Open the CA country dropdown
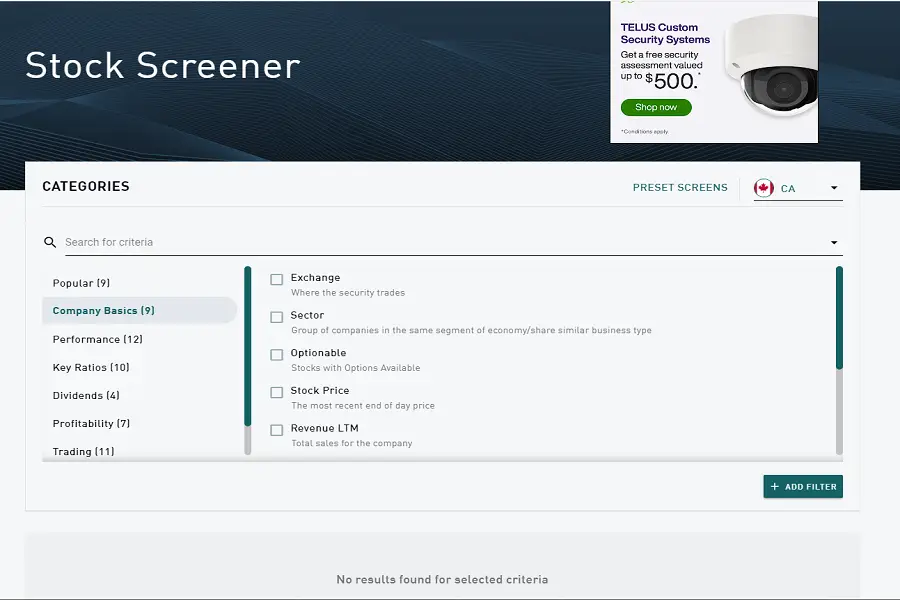 pyautogui.click(x=833, y=188)
